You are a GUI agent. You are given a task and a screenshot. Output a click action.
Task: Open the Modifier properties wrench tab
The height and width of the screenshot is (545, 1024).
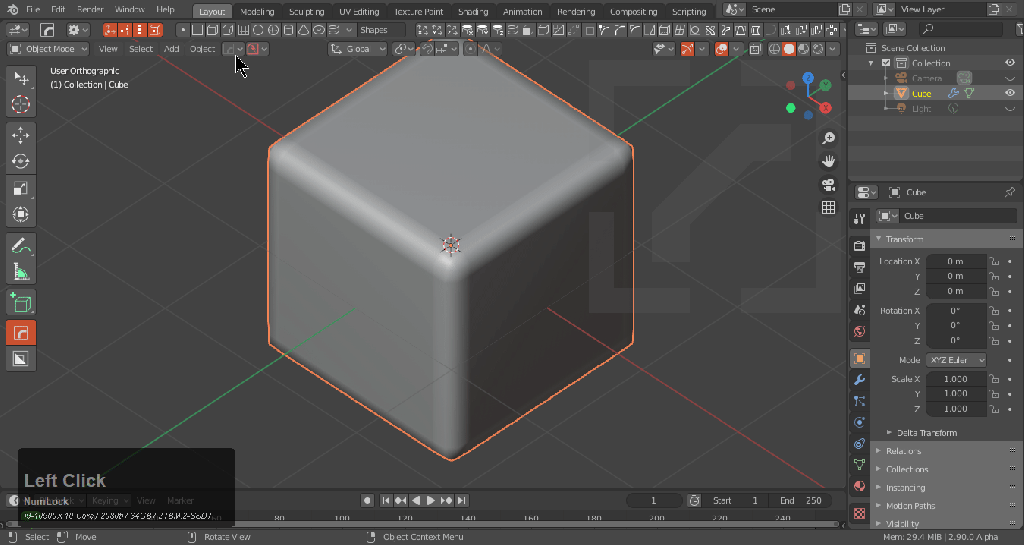(x=859, y=379)
